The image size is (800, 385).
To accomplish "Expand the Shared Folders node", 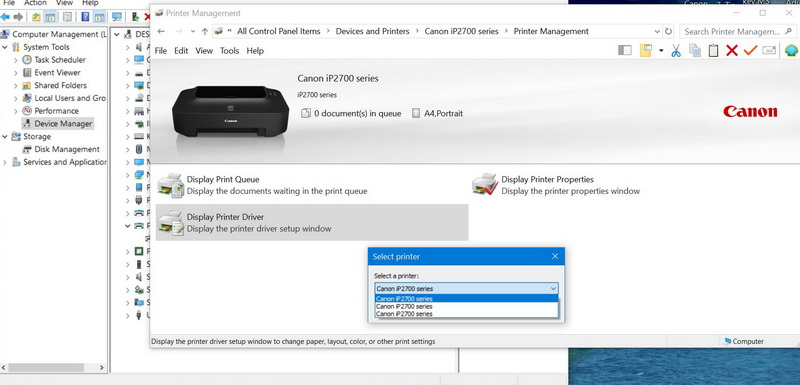I will [15, 85].
